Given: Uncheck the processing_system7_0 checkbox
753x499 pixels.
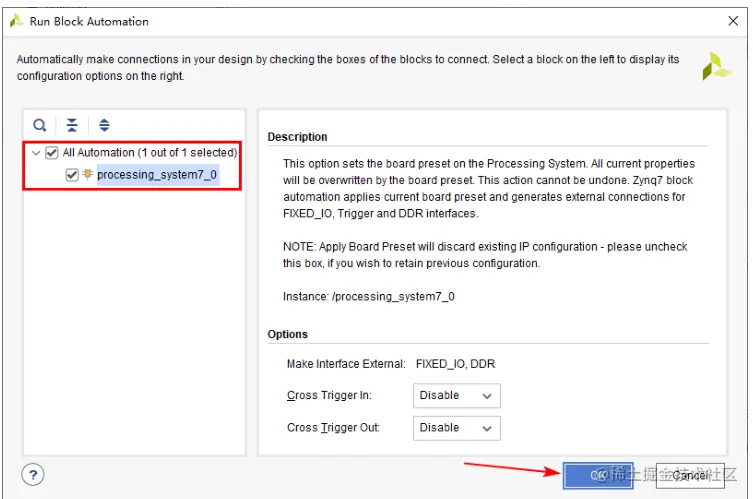Looking at the screenshot, I should point(72,175).
